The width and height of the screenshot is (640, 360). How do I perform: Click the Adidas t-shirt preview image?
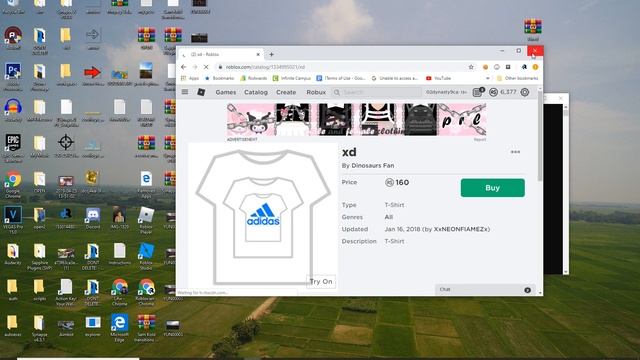263,216
